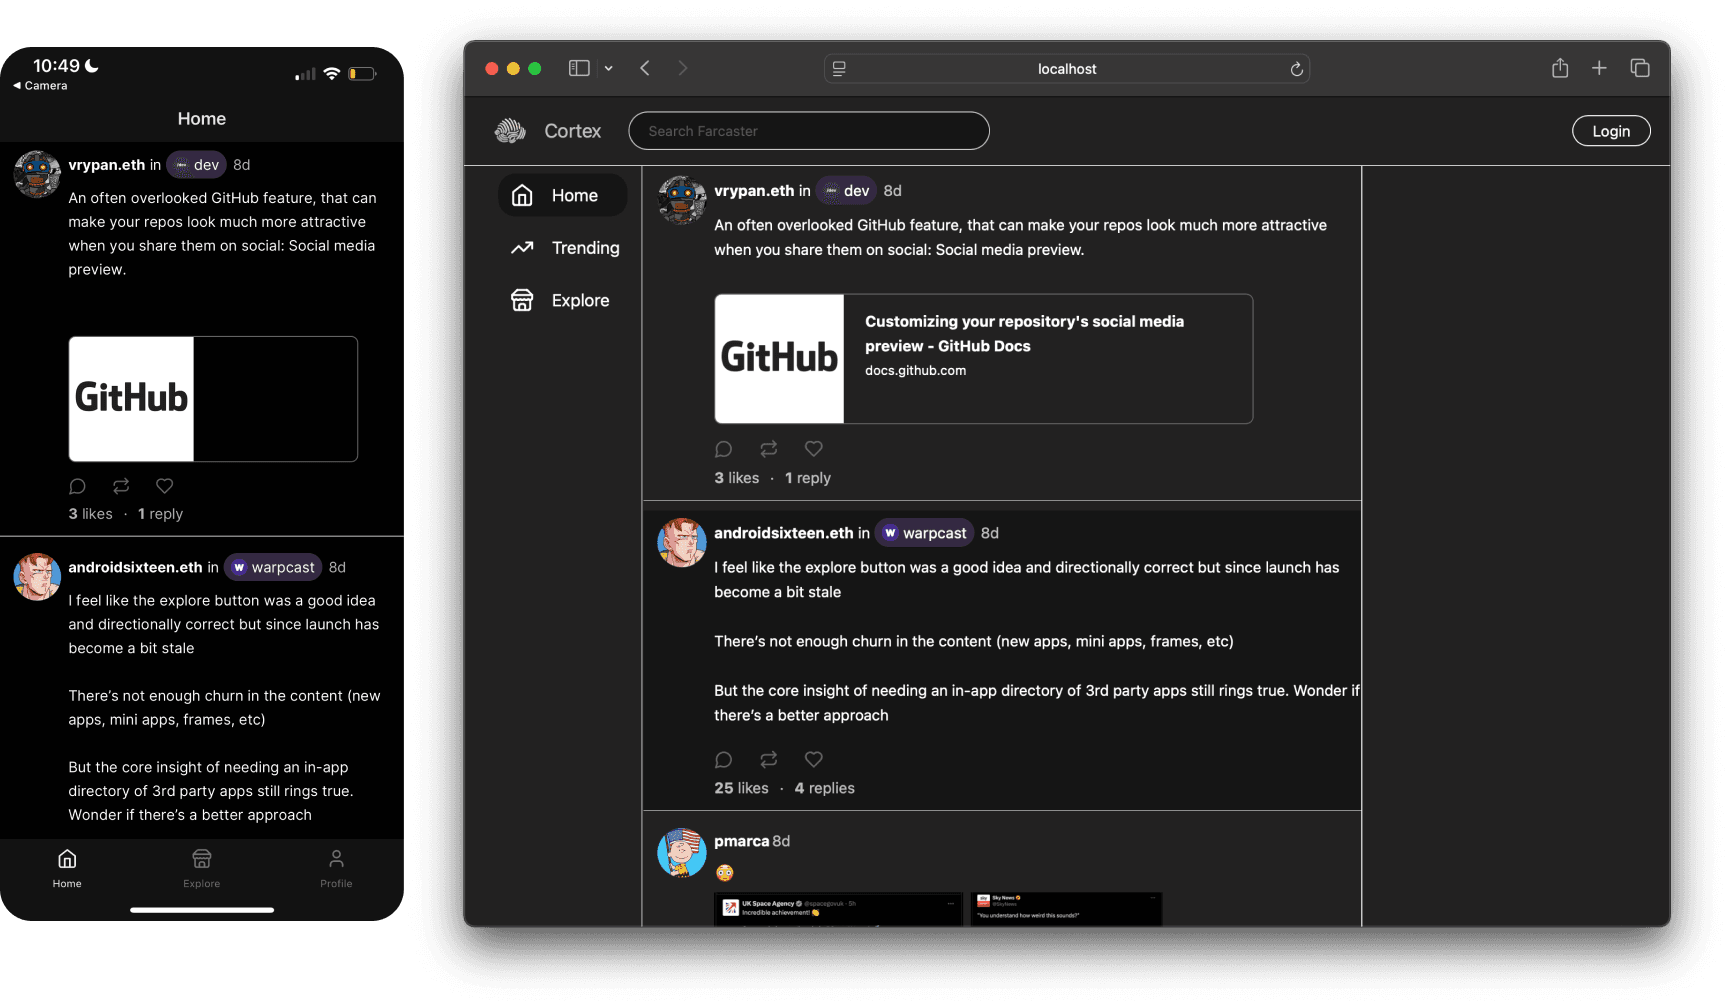1731x1006 pixels.
Task: Open a new tab with plus icon
Action: 1599,68
